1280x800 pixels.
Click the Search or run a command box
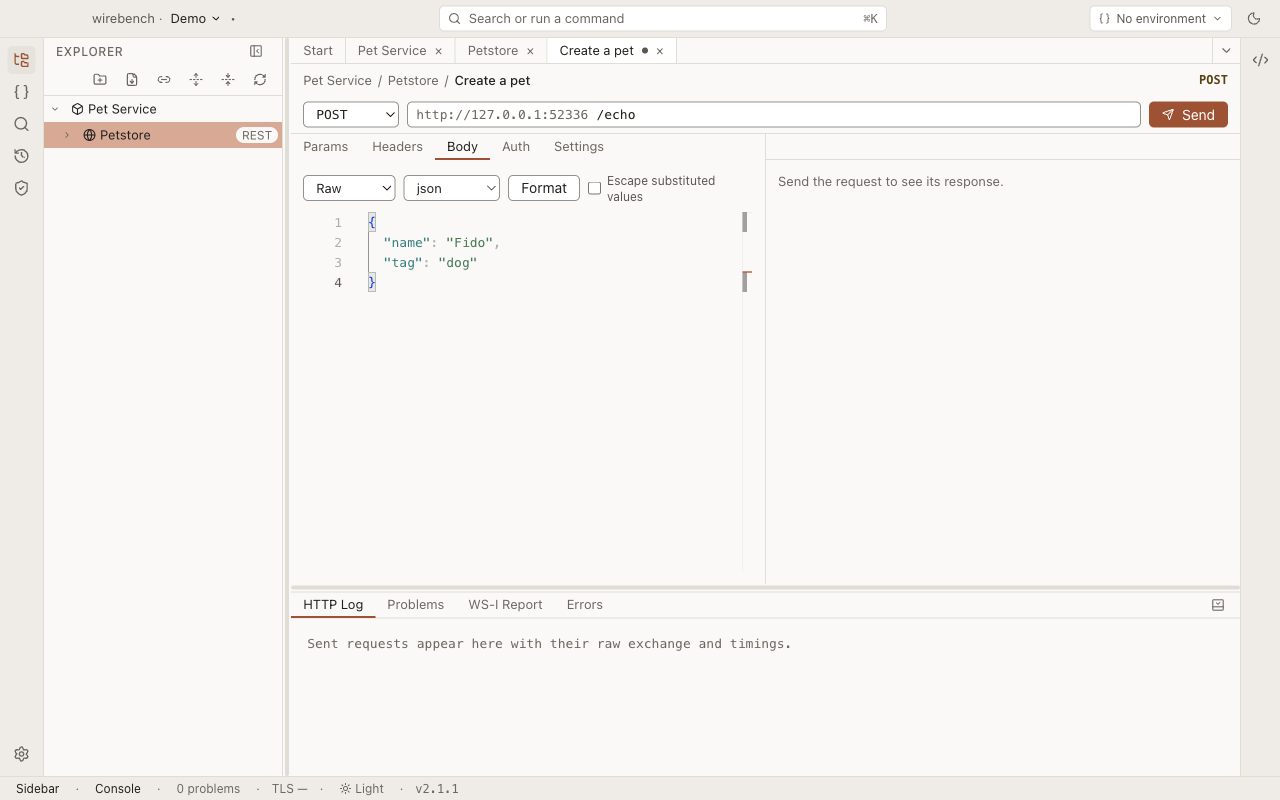(x=663, y=18)
